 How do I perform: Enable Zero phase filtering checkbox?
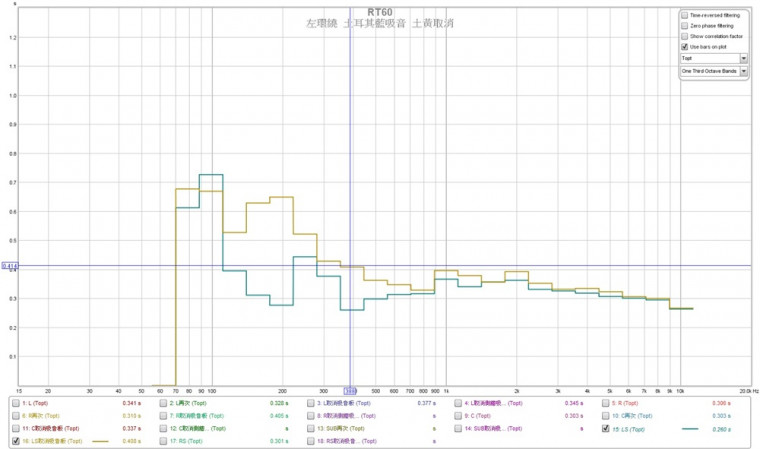pos(684,26)
